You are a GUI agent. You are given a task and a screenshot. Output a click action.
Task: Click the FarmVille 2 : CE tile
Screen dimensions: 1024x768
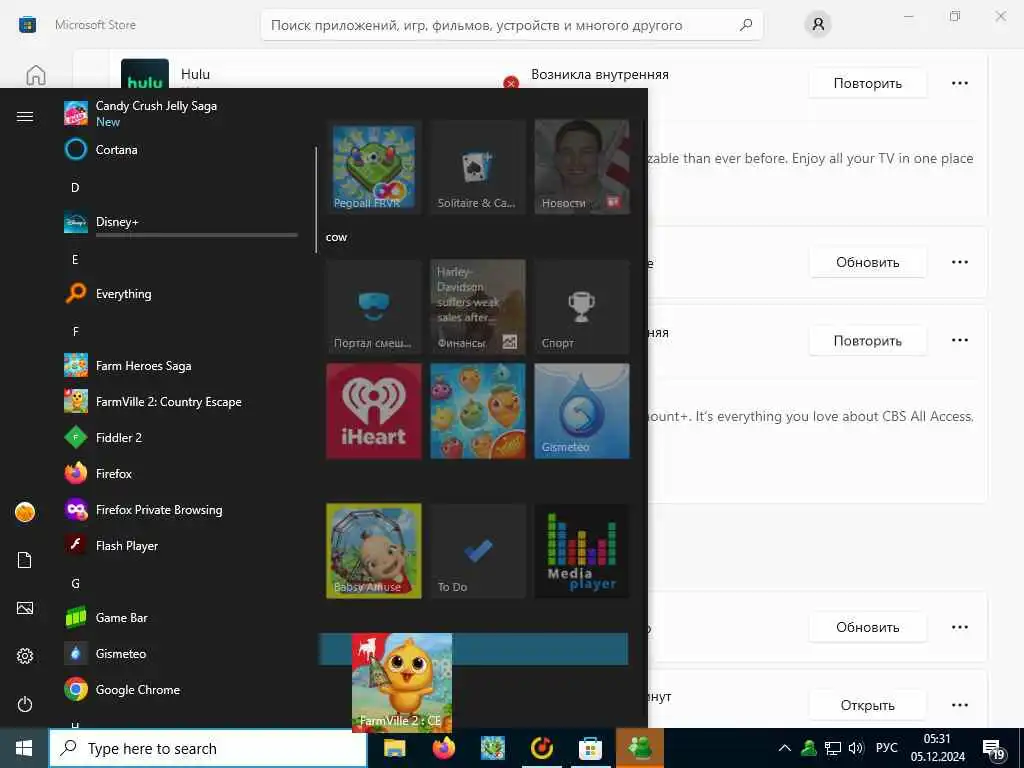coord(402,682)
